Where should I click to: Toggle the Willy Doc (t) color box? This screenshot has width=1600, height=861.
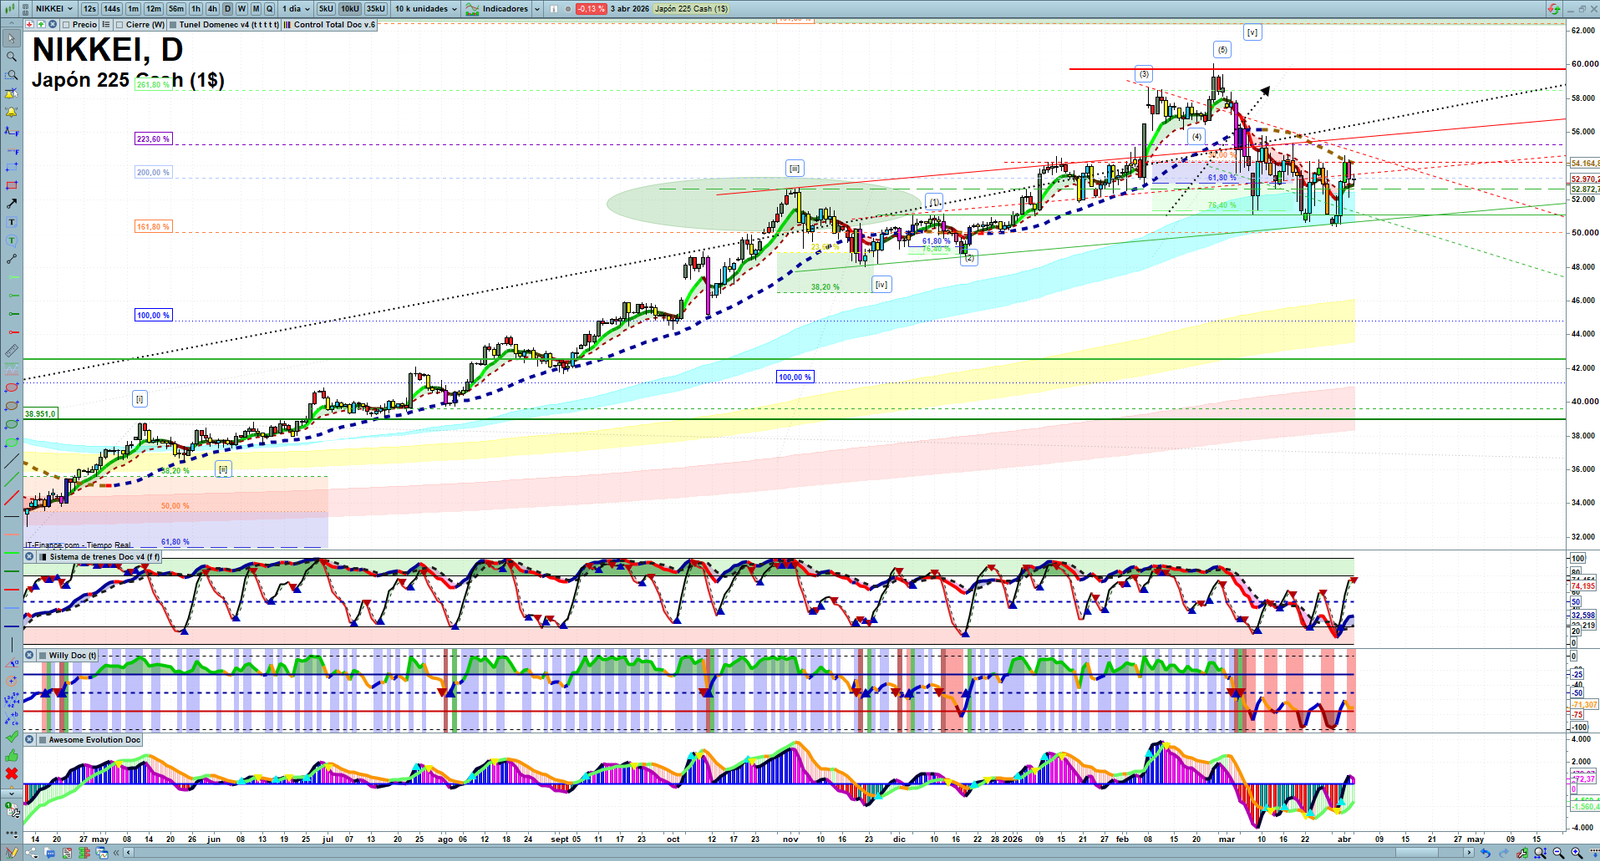click(x=43, y=656)
